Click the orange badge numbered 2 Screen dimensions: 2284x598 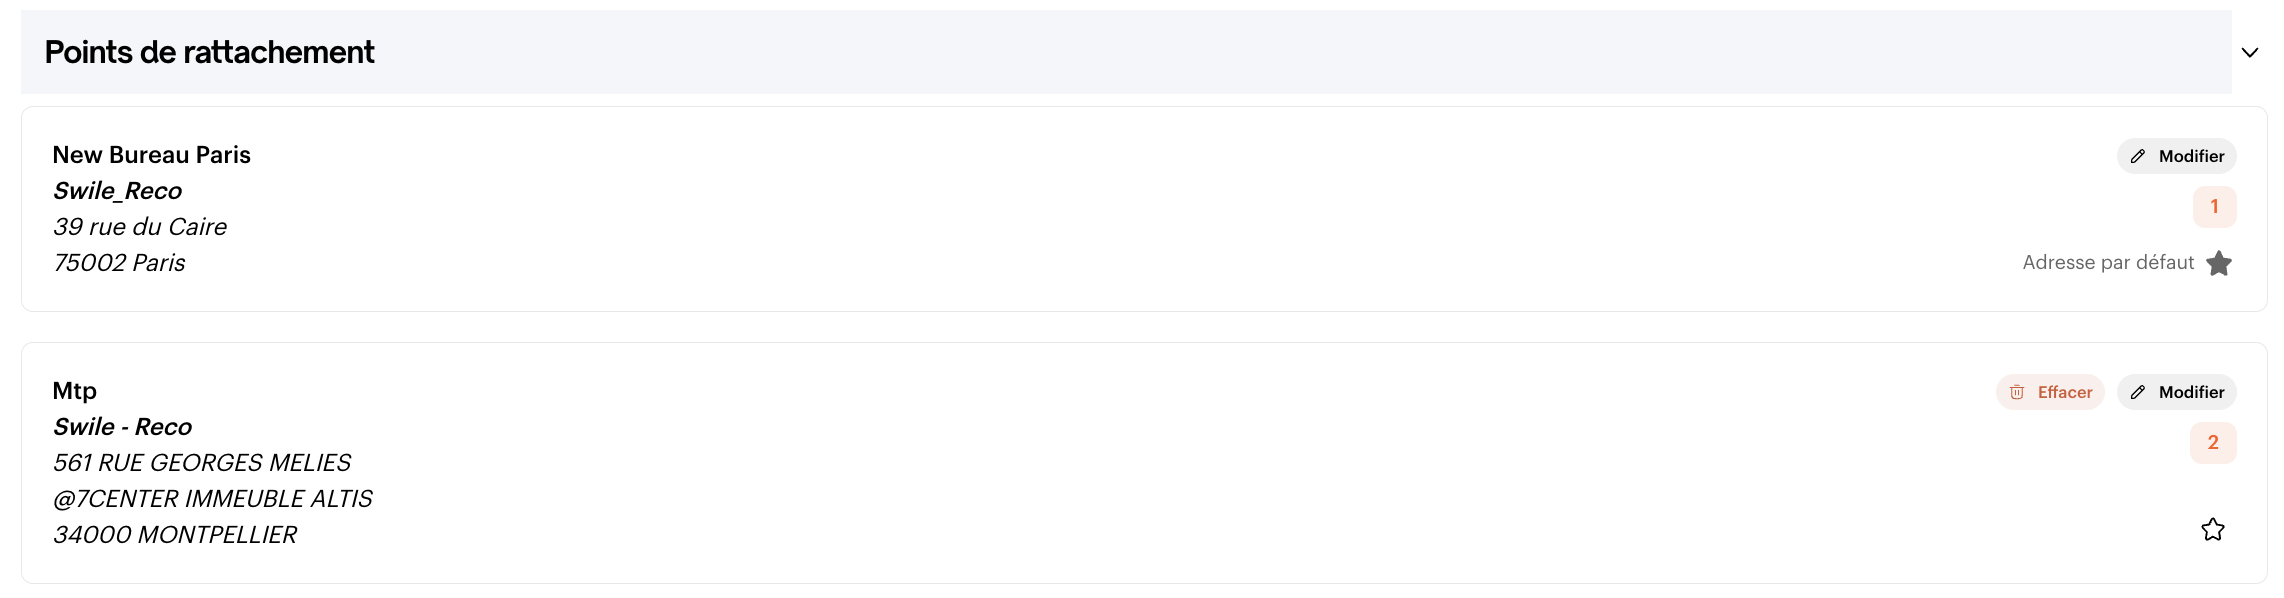click(x=2213, y=443)
